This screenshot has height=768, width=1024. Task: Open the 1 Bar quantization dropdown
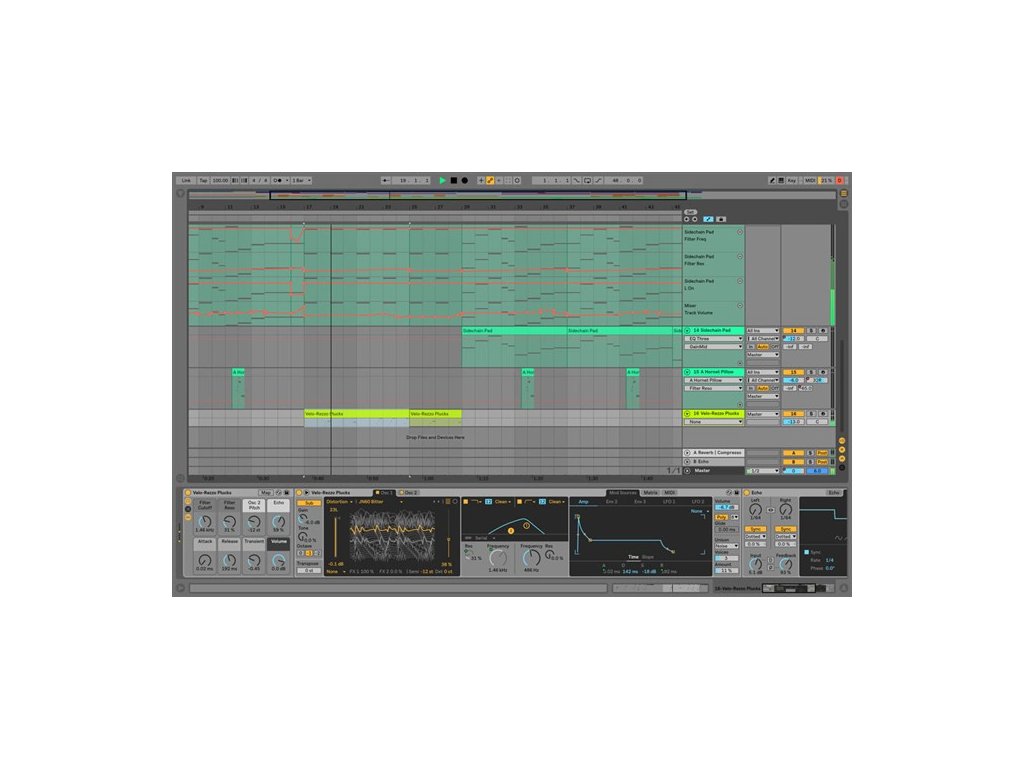coord(301,180)
